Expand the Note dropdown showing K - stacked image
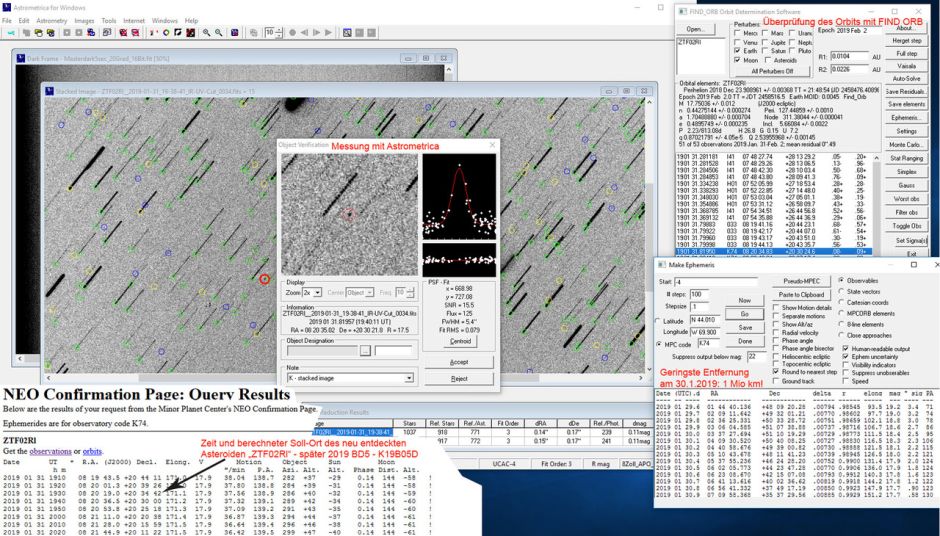The width and height of the screenshot is (940, 536). pos(410,378)
